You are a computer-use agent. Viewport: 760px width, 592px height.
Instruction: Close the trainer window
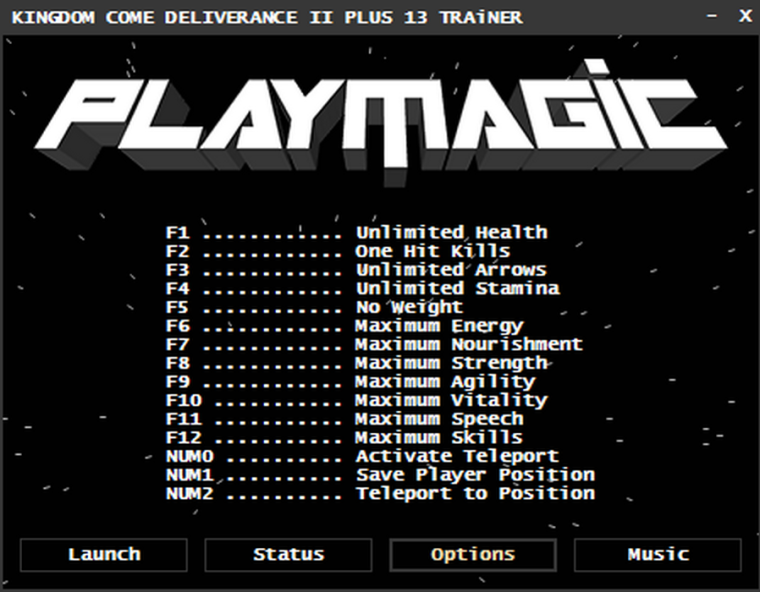point(745,16)
